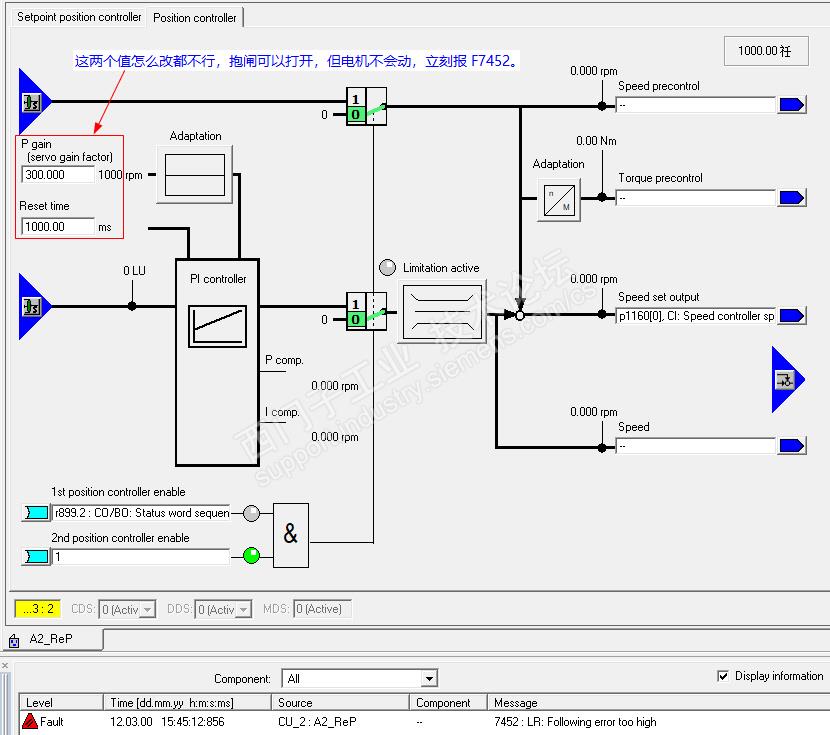This screenshot has width=830, height=735.
Task: Sort by Source column header
Action: click(x=340, y=702)
